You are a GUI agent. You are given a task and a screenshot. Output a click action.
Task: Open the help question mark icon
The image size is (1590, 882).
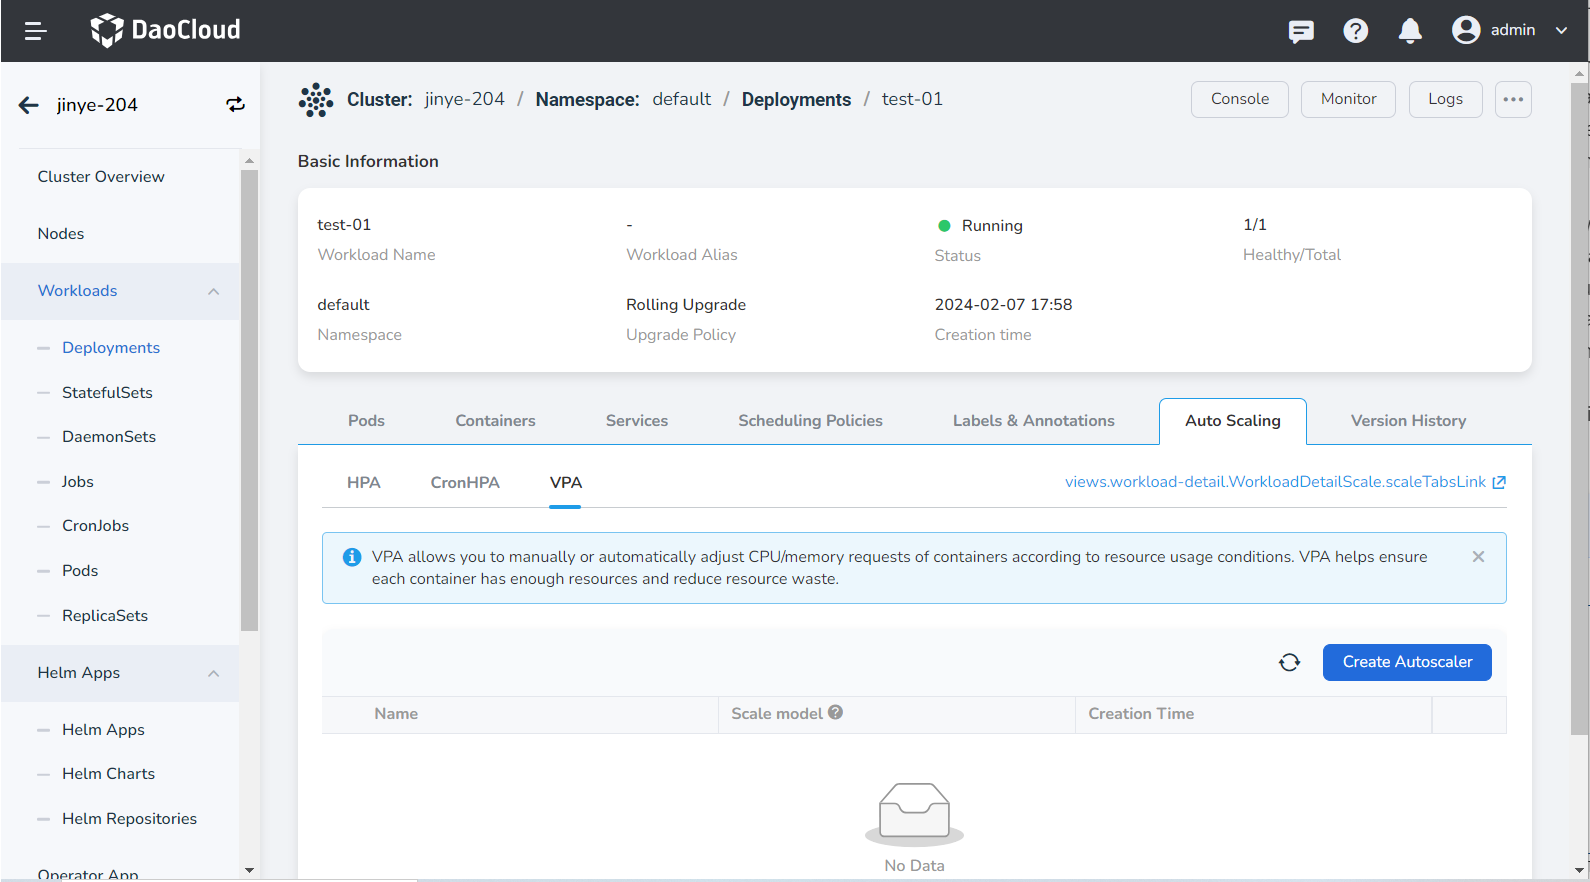click(1355, 31)
